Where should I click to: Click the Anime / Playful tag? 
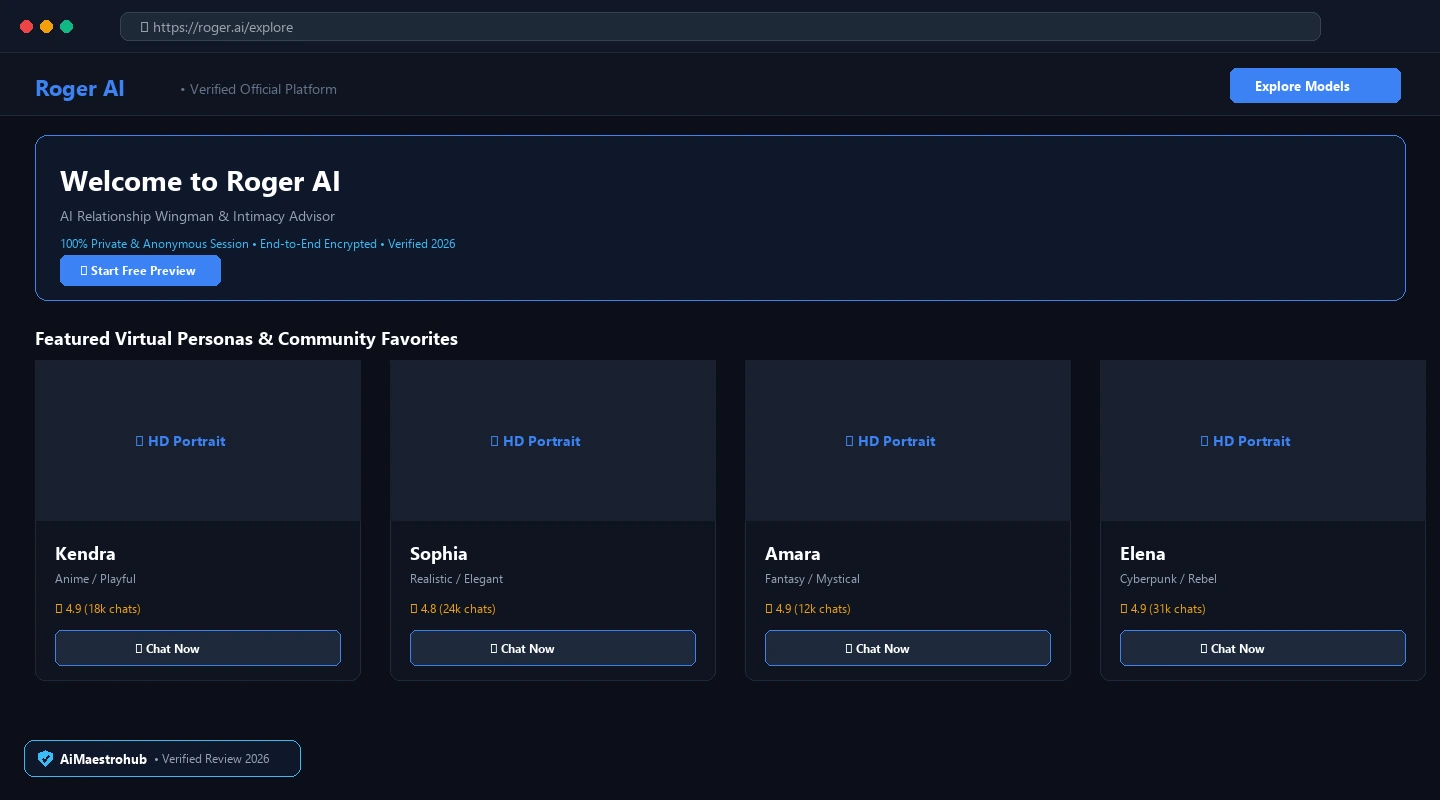(96, 579)
